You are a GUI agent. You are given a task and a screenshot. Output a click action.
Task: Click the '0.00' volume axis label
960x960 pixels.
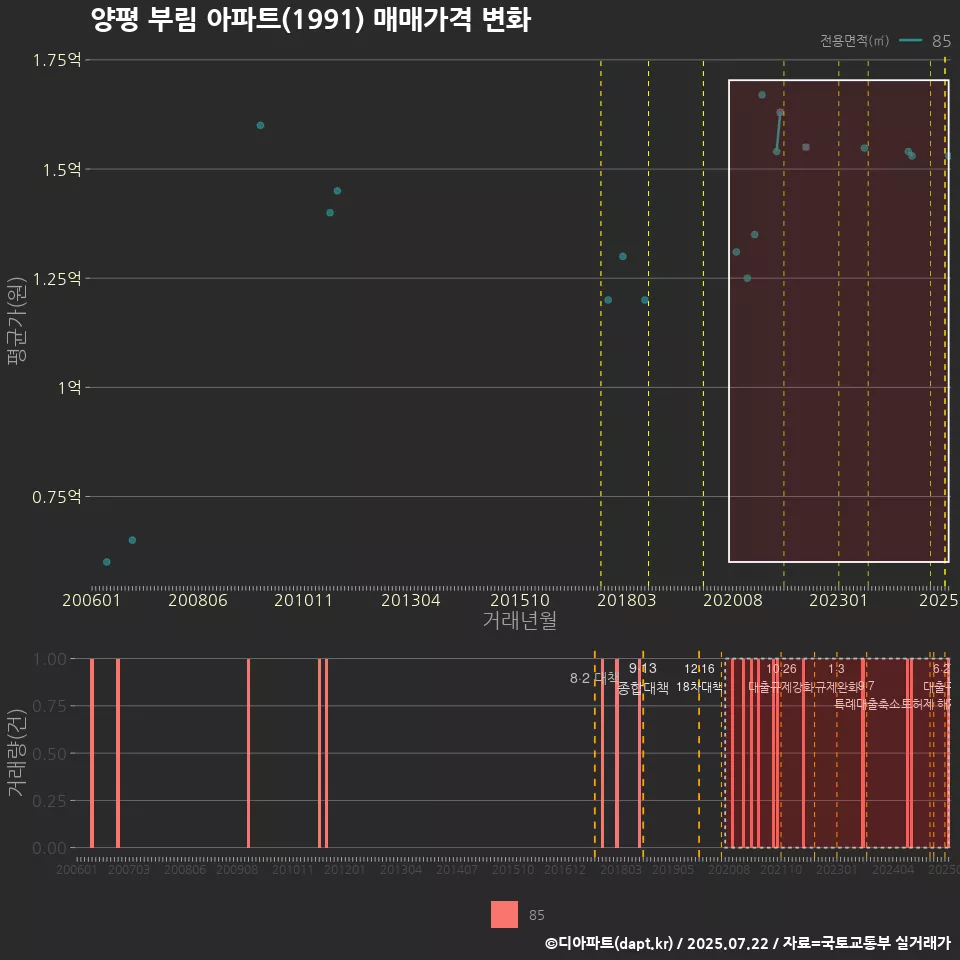(x=50, y=848)
